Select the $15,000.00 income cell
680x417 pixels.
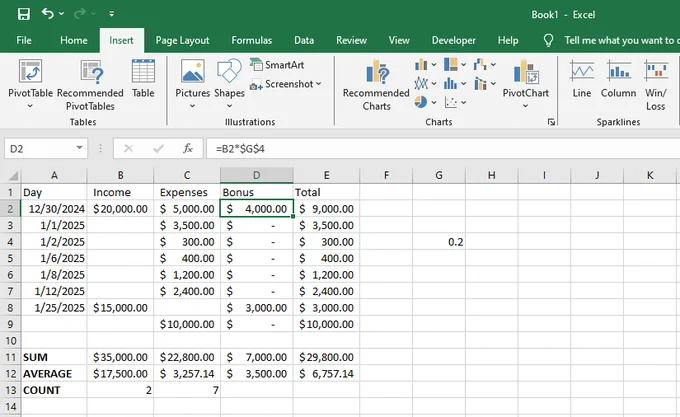121,307
